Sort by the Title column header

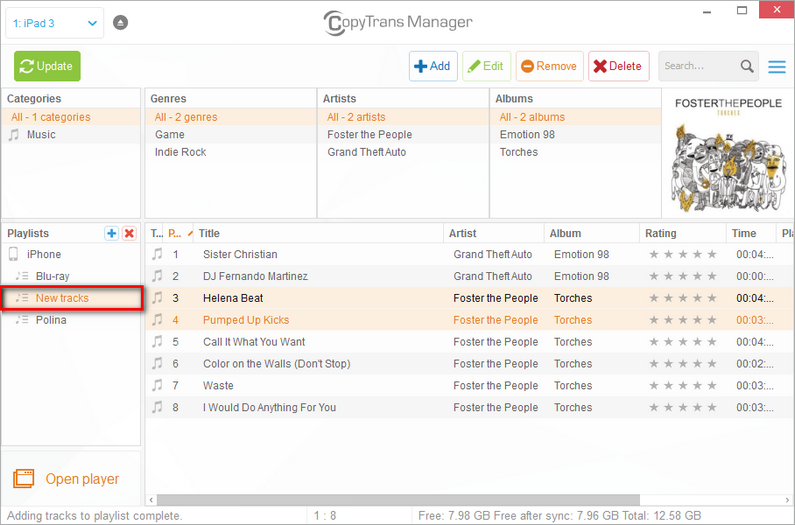(x=318, y=233)
